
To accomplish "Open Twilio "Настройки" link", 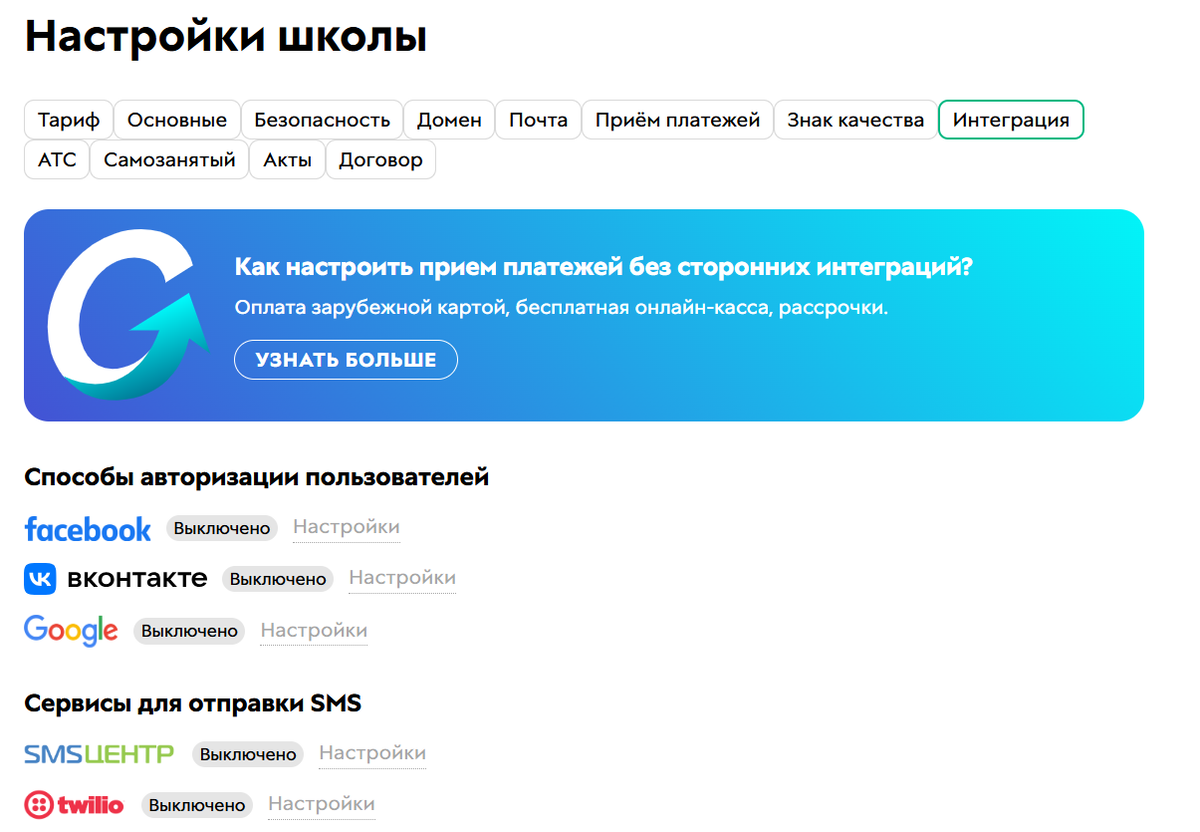I will (321, 804).
